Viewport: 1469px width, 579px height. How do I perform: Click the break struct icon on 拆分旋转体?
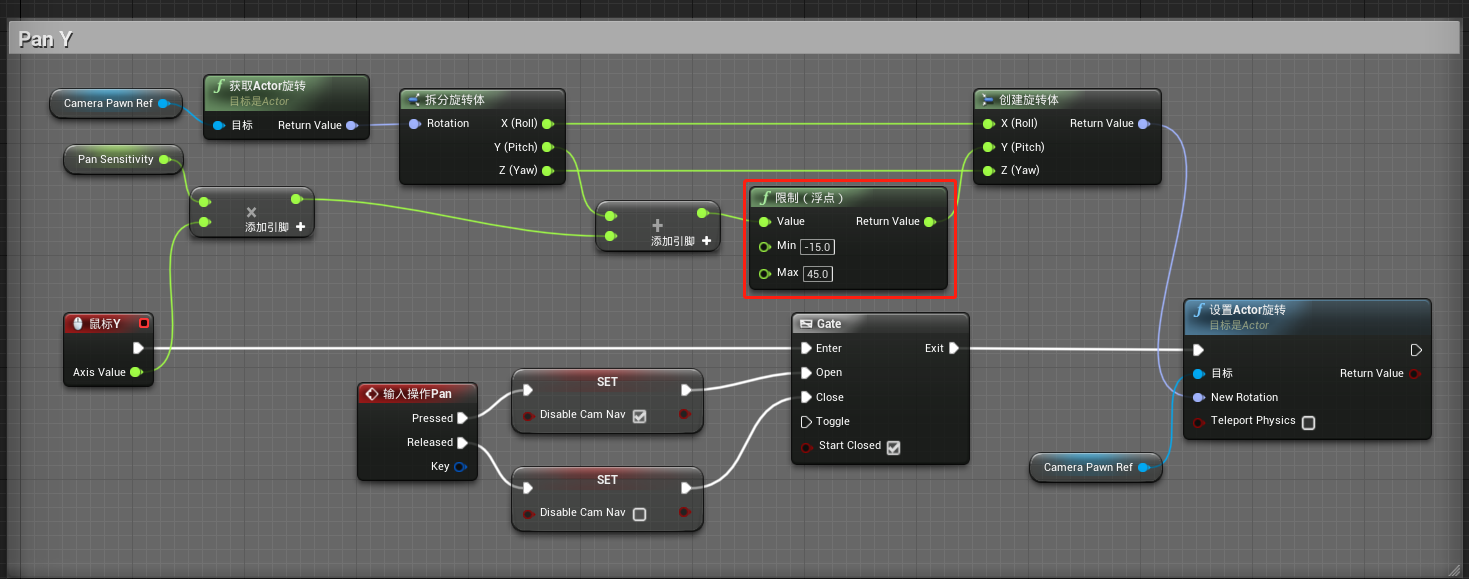pos(414,100)
